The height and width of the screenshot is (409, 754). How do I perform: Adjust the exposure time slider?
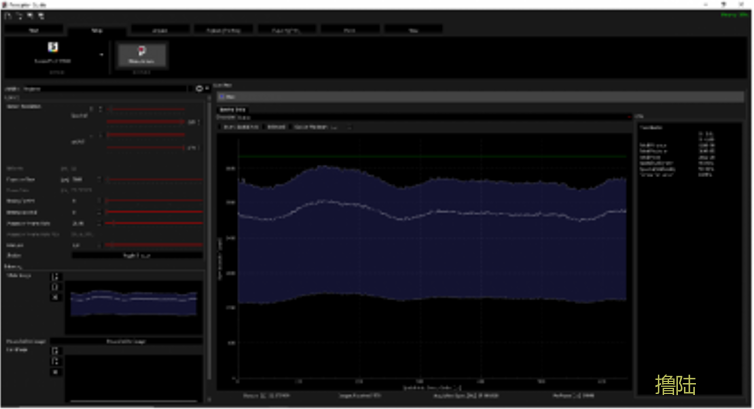[154, 179]
